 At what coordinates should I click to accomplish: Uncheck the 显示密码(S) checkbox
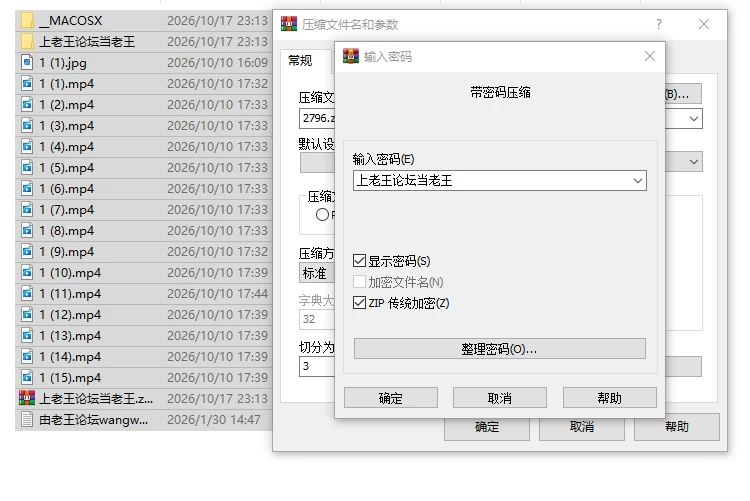click(359, 261)
